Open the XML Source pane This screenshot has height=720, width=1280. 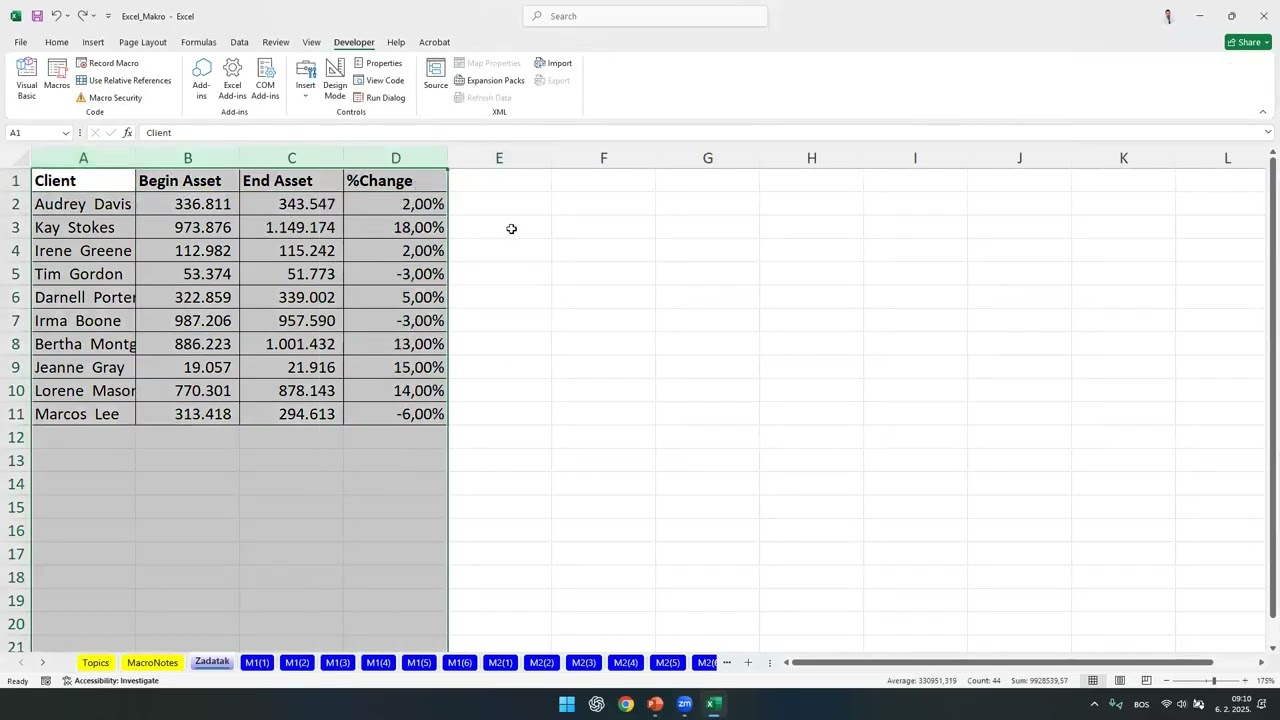[436, 74]
